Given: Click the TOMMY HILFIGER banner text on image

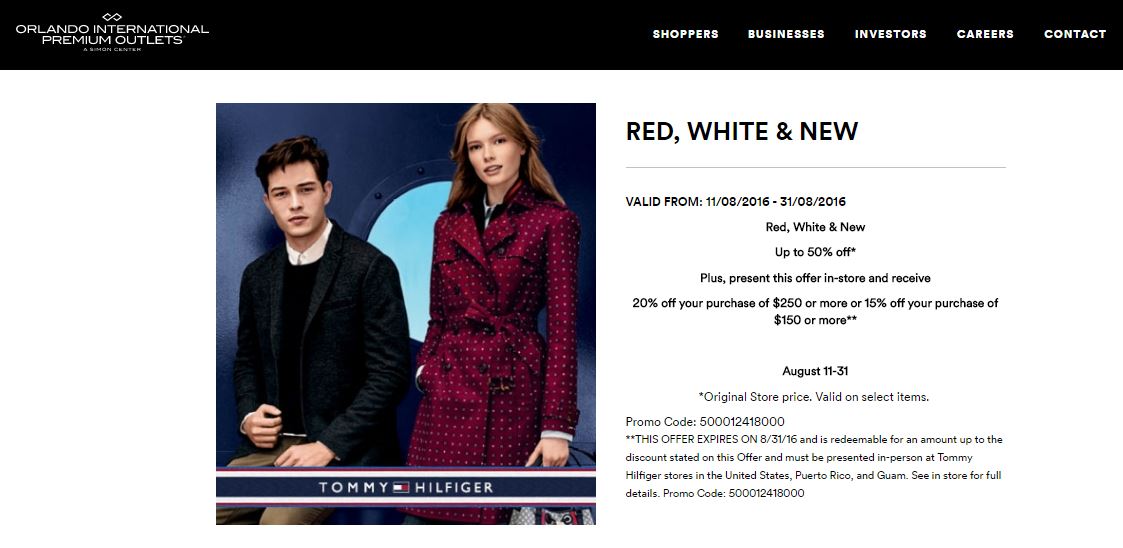Looking at the screenshot, I should coord(406,488).
